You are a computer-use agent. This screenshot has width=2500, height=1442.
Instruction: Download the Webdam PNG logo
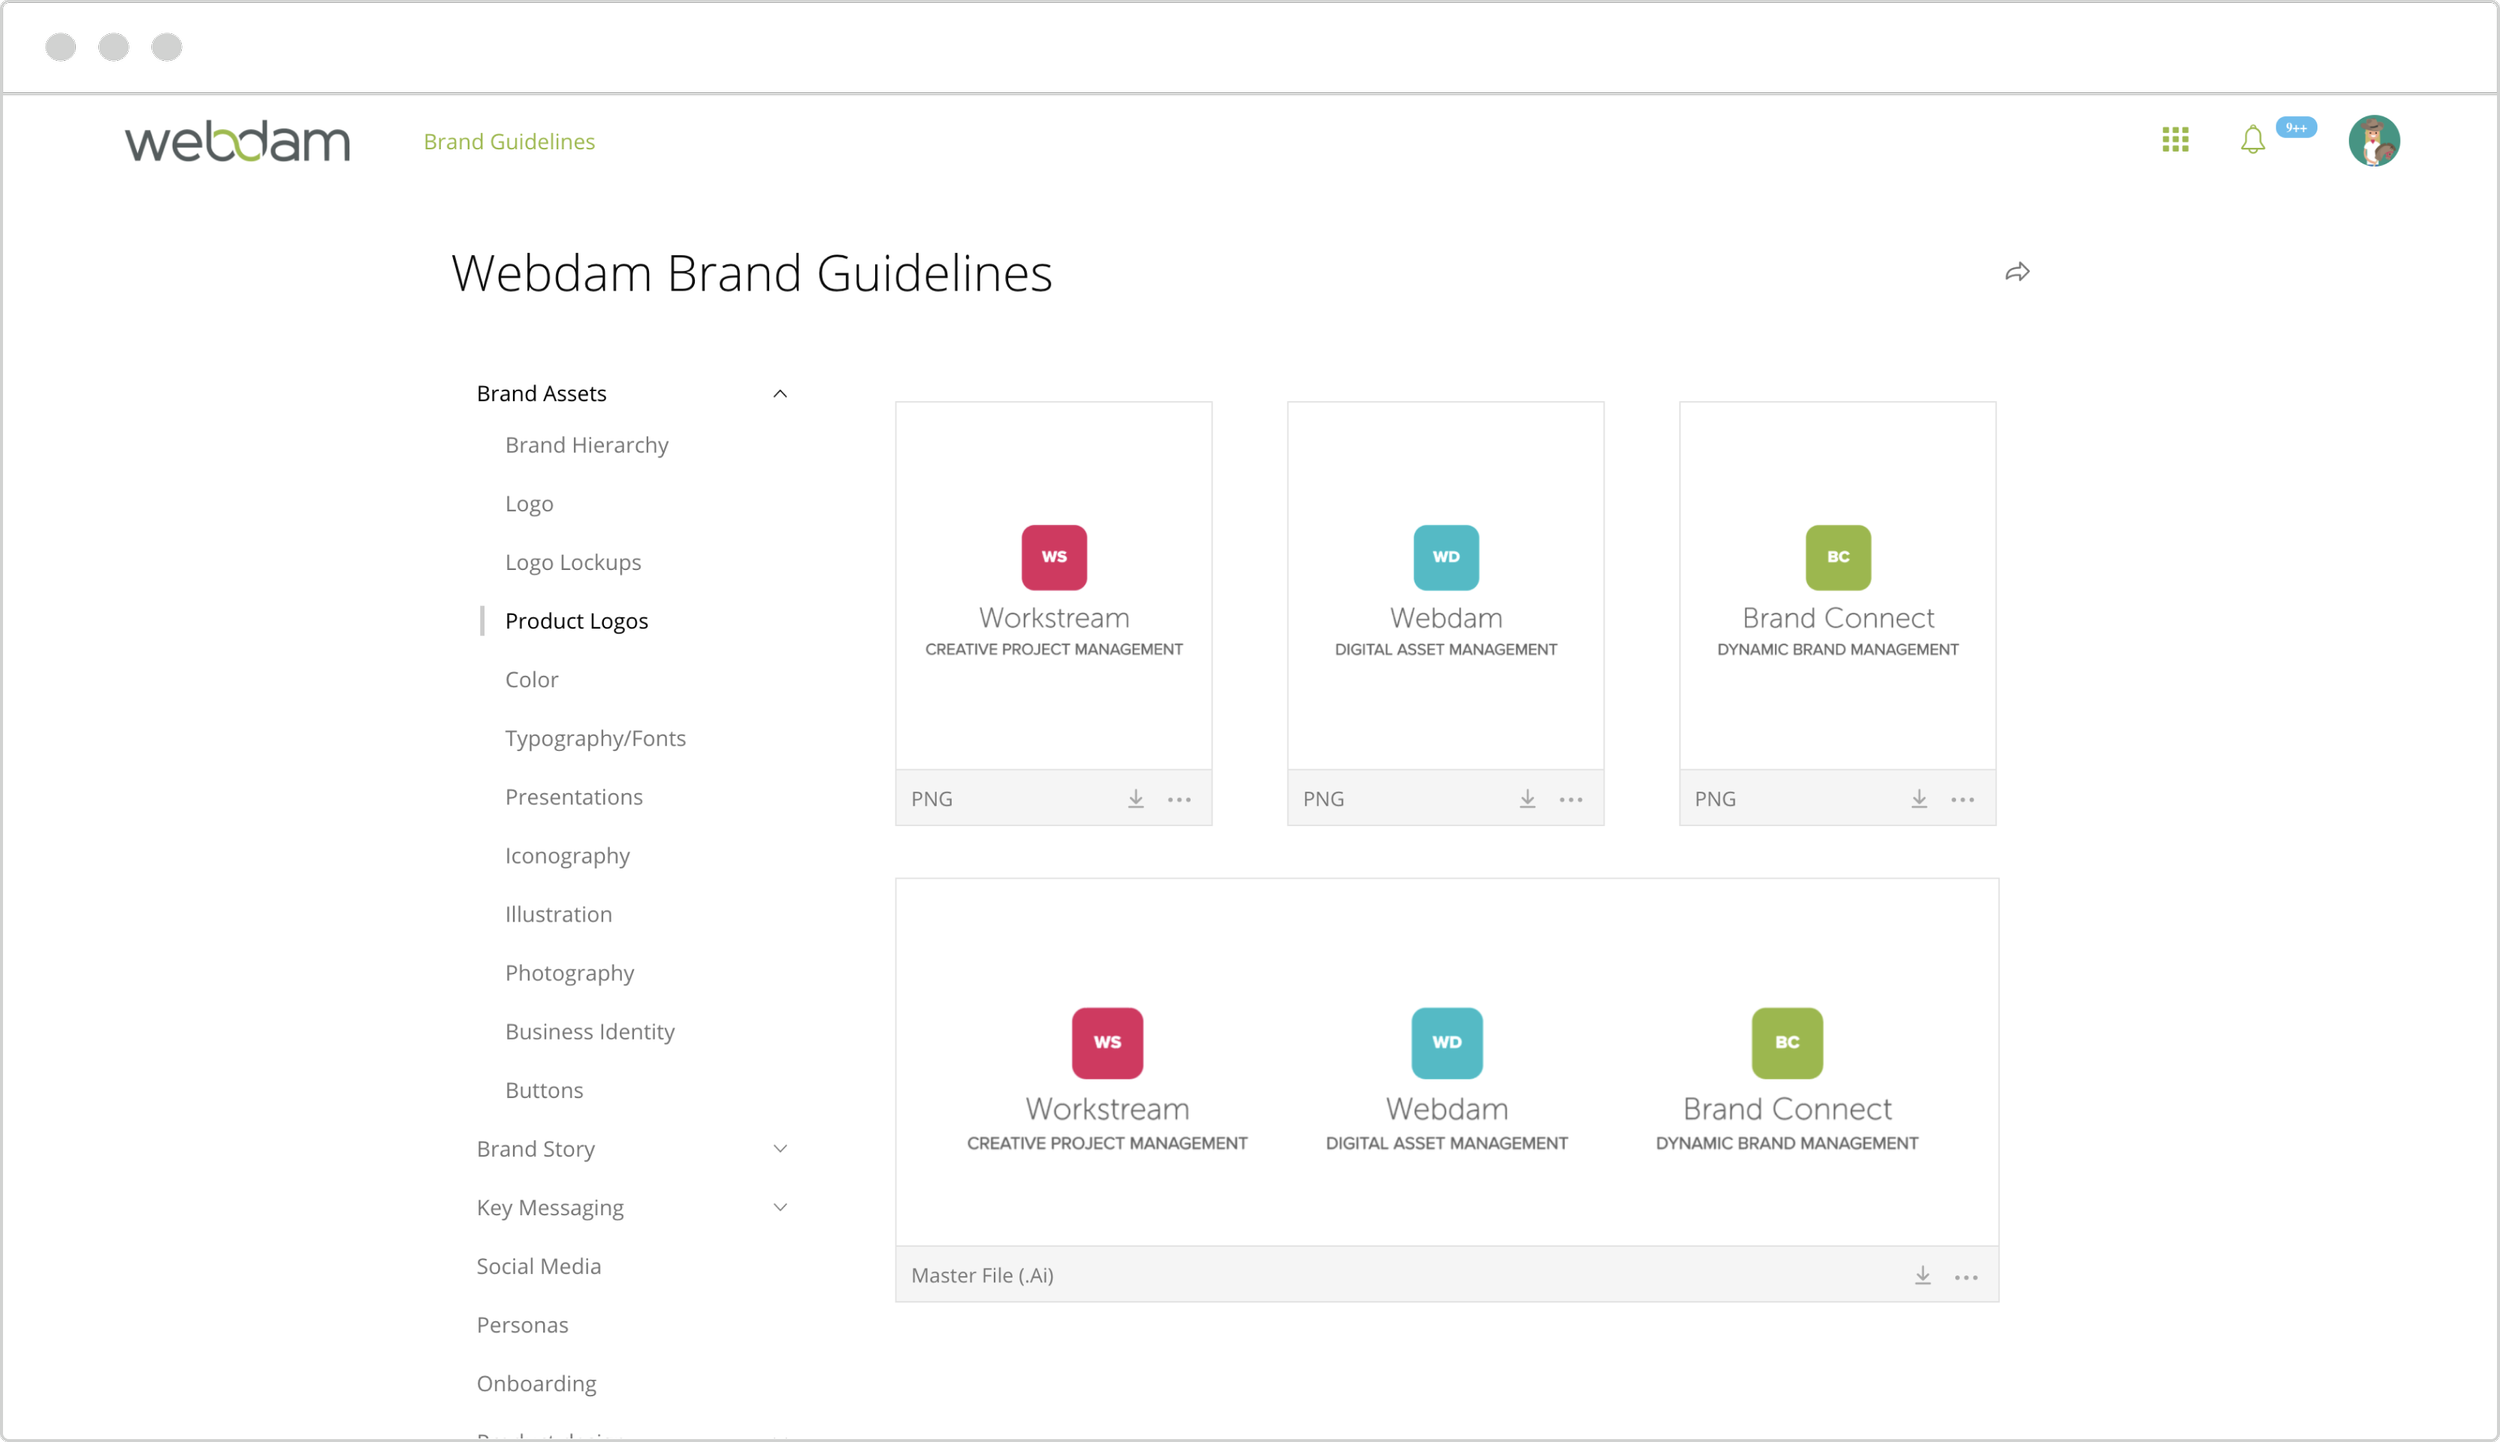pos(1527,799)
